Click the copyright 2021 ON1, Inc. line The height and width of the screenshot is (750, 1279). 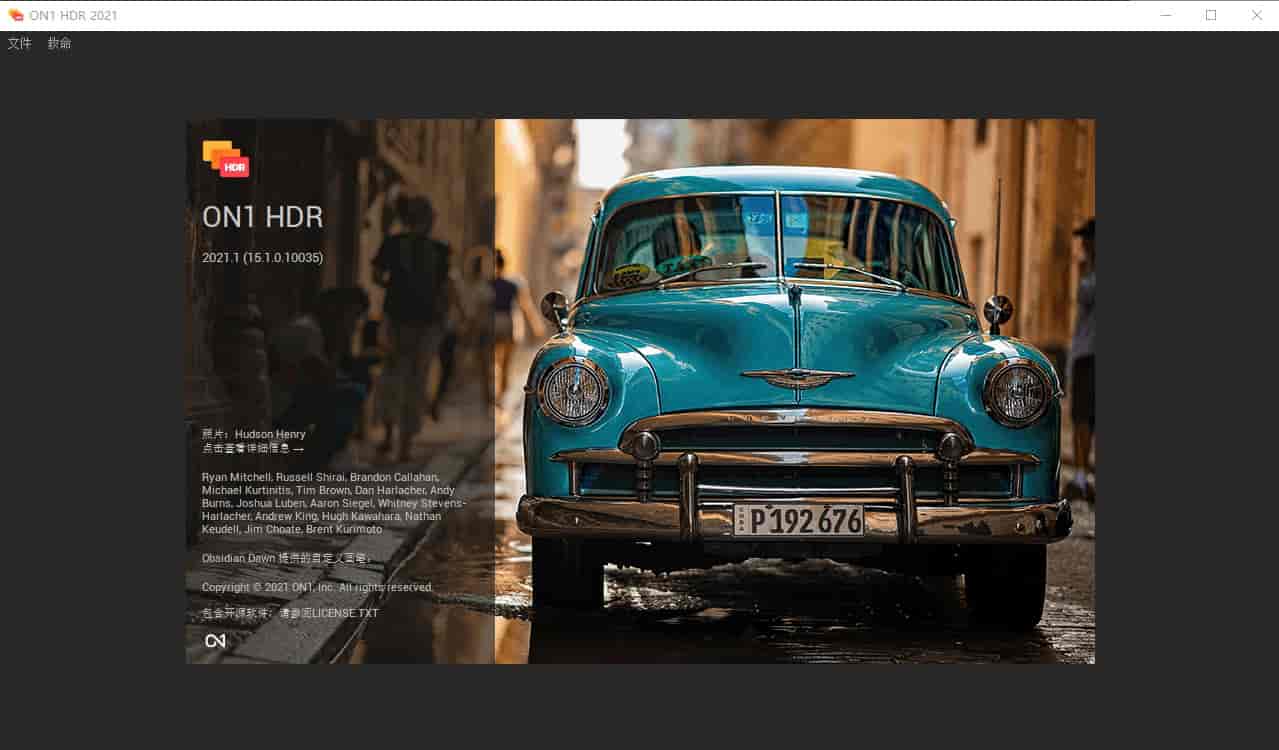(x=317, y=588)
